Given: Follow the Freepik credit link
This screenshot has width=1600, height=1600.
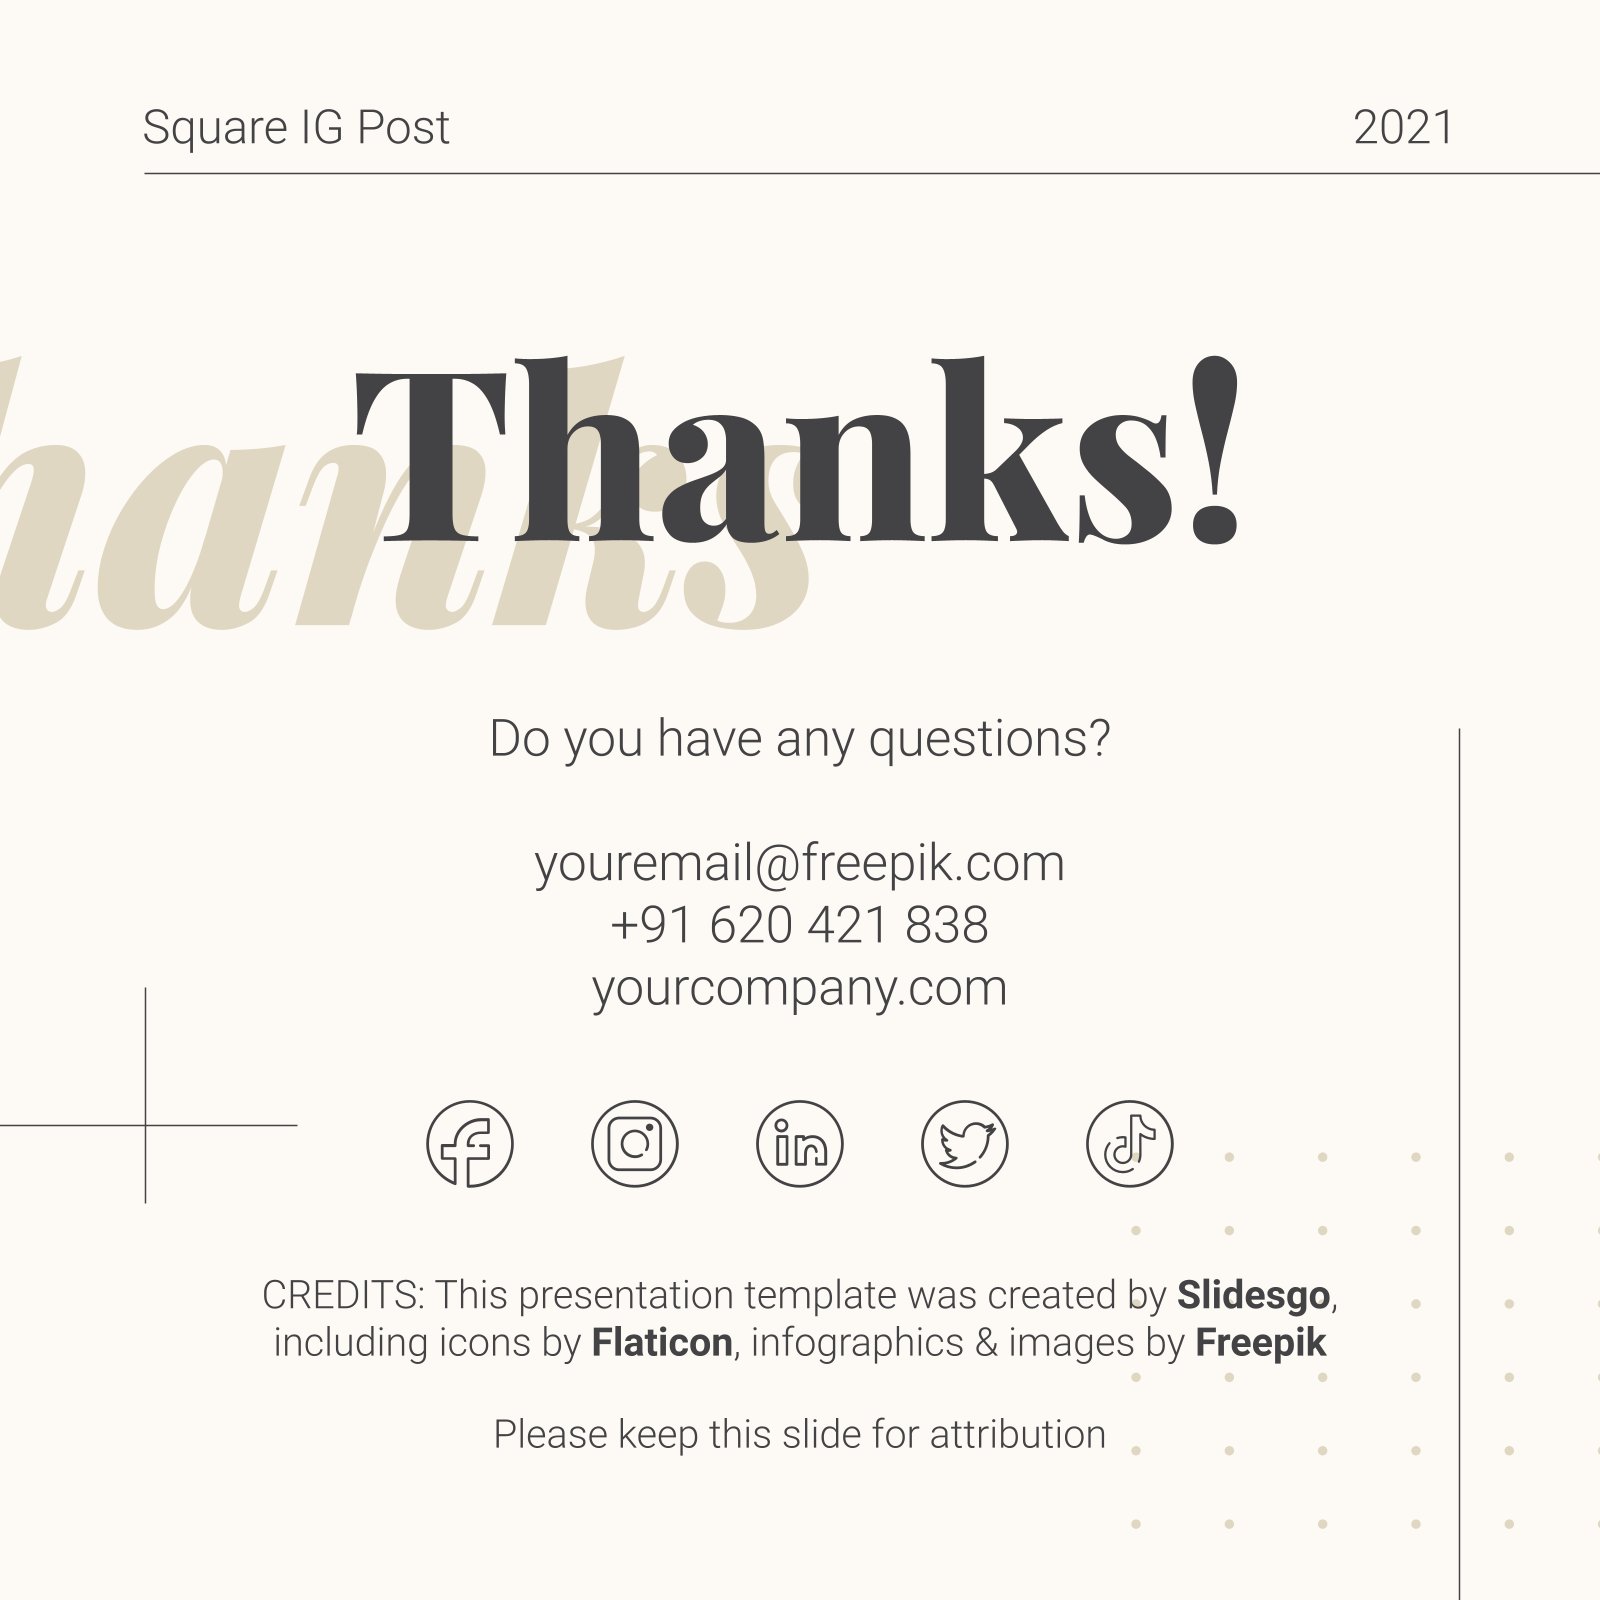Looking at the screenshot, I should click(x=1260, y=1343).
